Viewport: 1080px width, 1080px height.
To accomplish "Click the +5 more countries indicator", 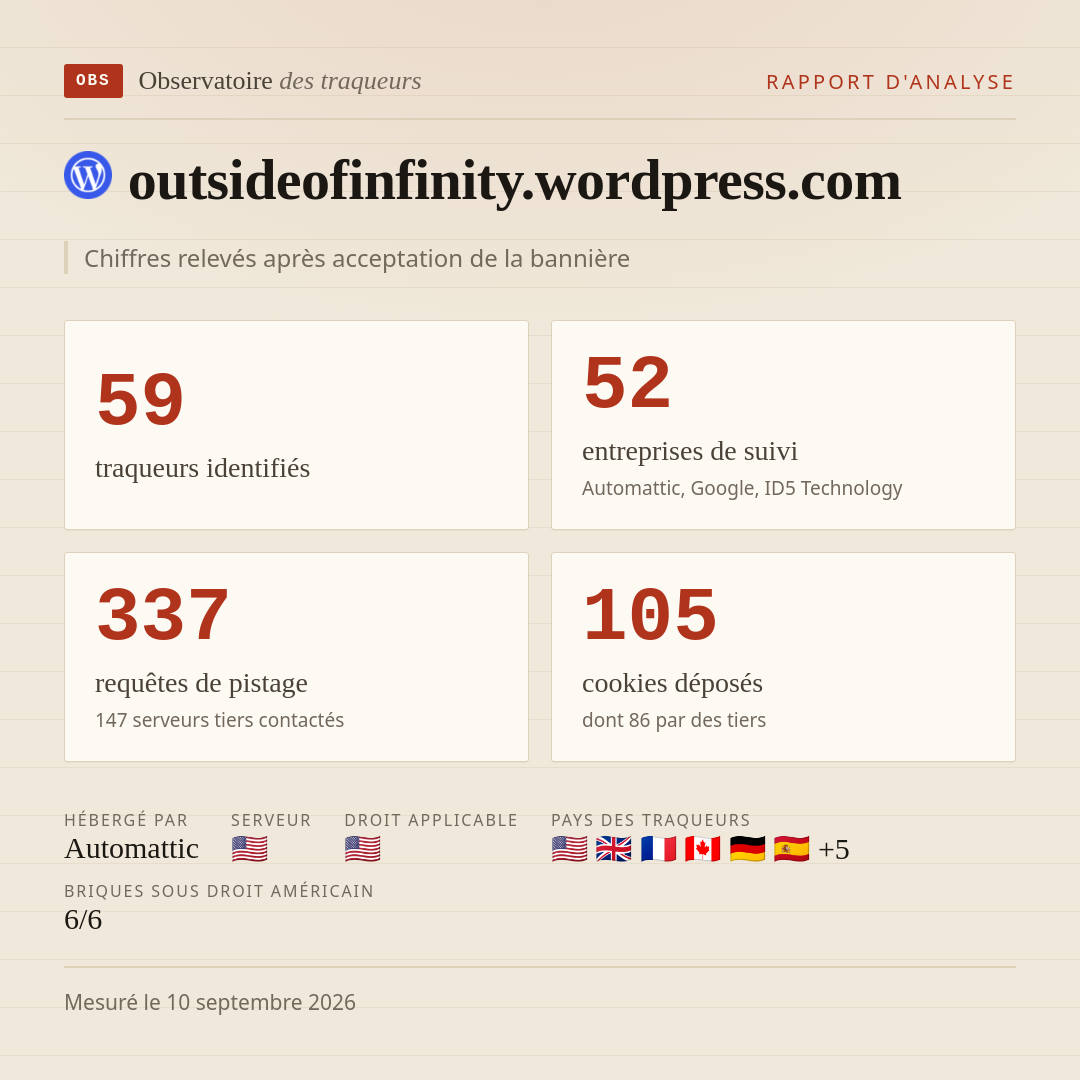I will click(x=833, y=849).
